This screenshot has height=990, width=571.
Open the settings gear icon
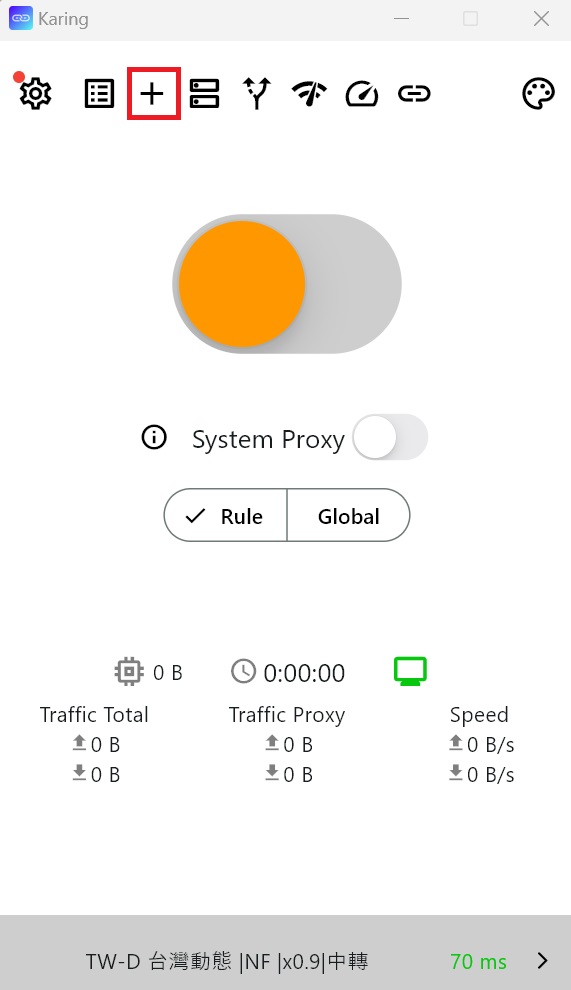35,93
